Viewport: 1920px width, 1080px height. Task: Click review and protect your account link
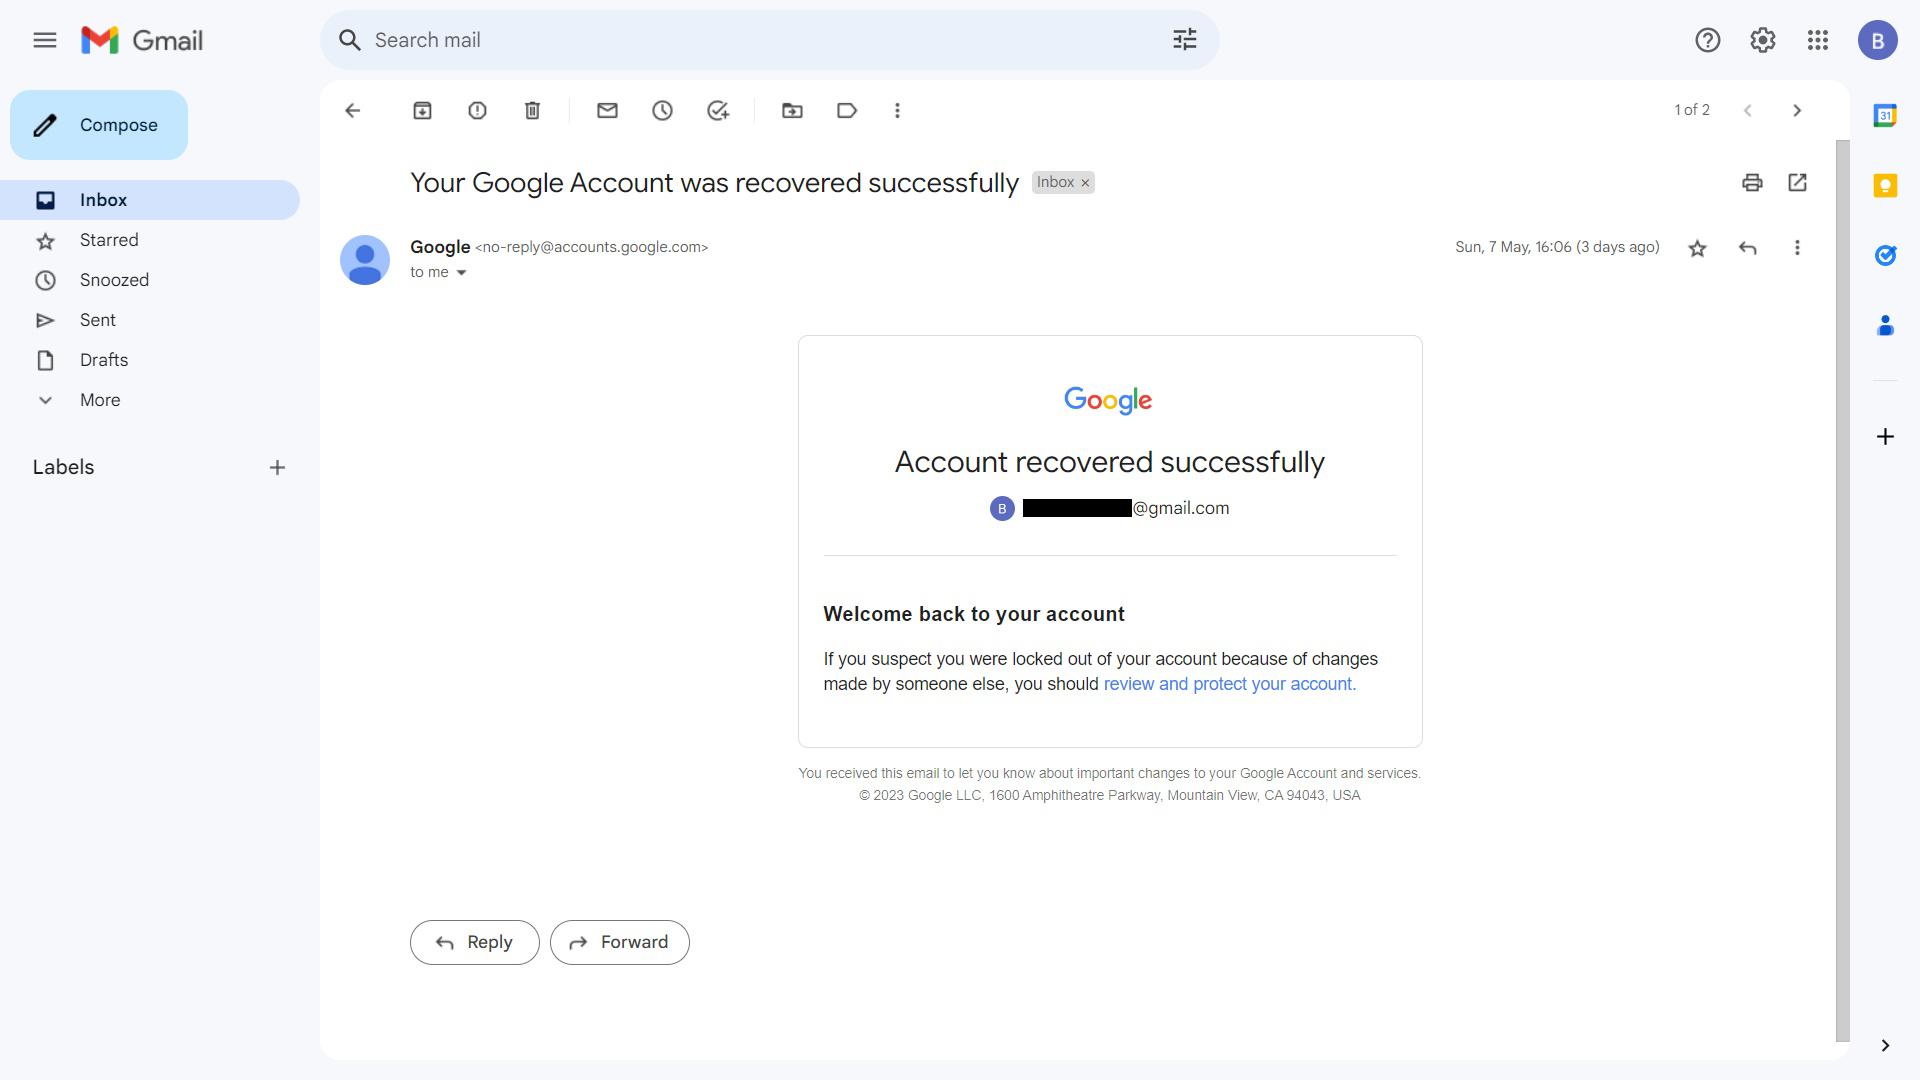click(x=1229, y=684)
